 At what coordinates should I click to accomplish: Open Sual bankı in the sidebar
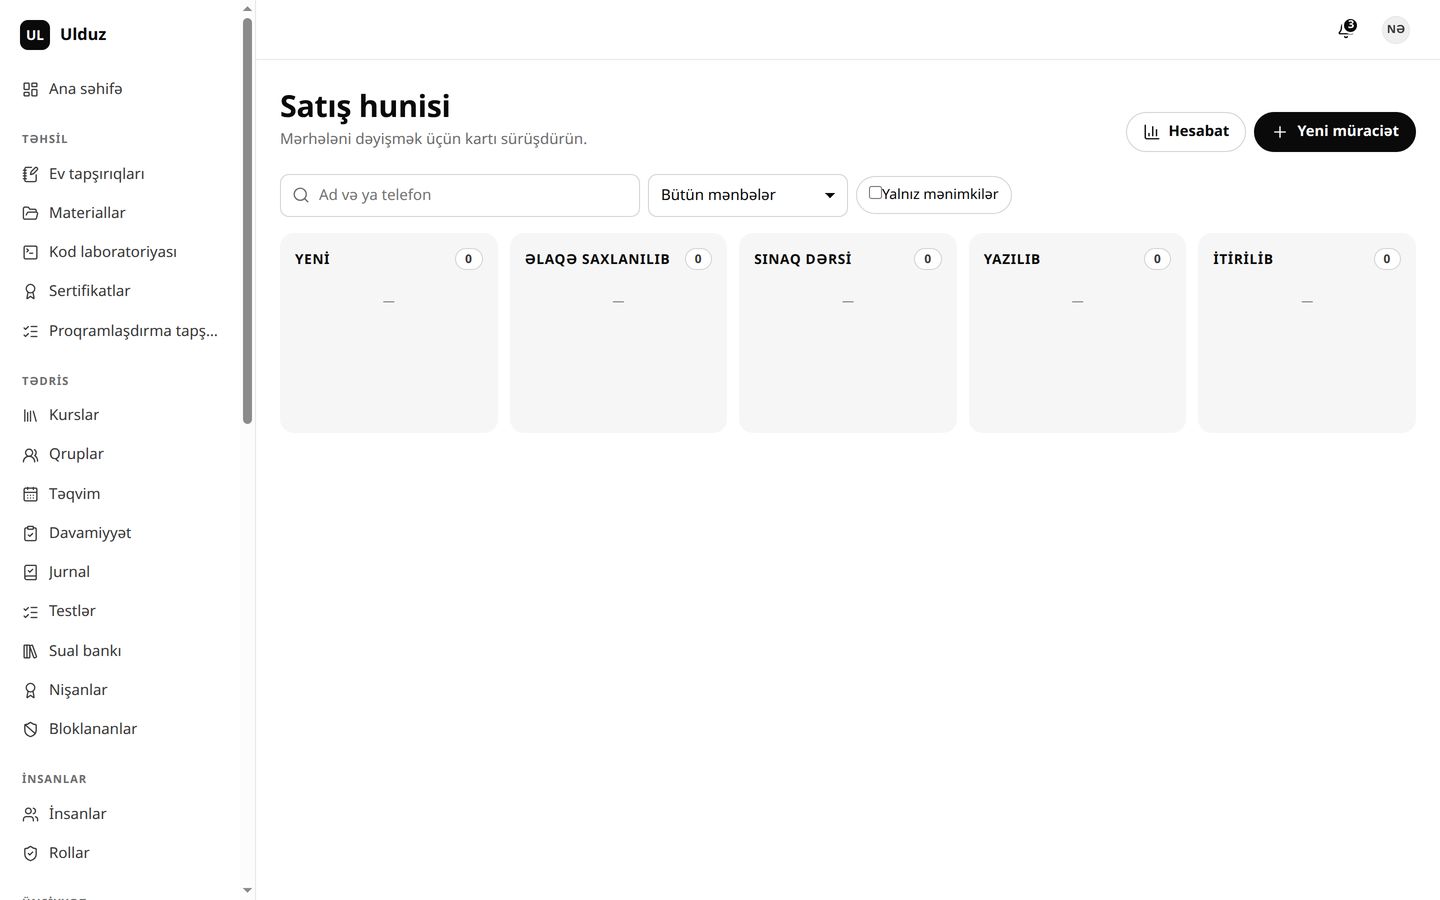click(119, 651)
